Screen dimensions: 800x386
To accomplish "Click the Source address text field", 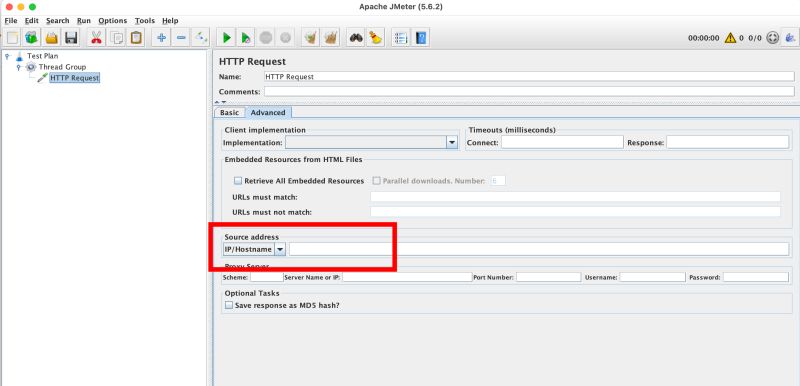I will tap(539, 249).
